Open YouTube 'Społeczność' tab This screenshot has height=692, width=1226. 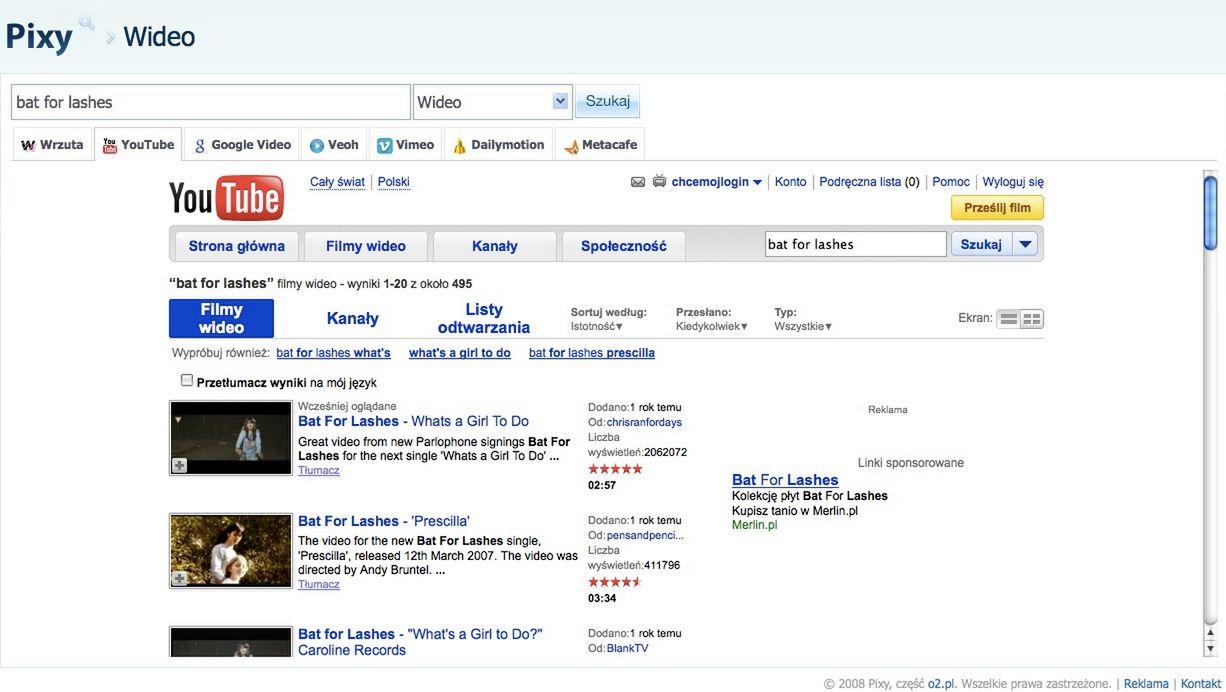pyautogui.click(x=624, y=246)
